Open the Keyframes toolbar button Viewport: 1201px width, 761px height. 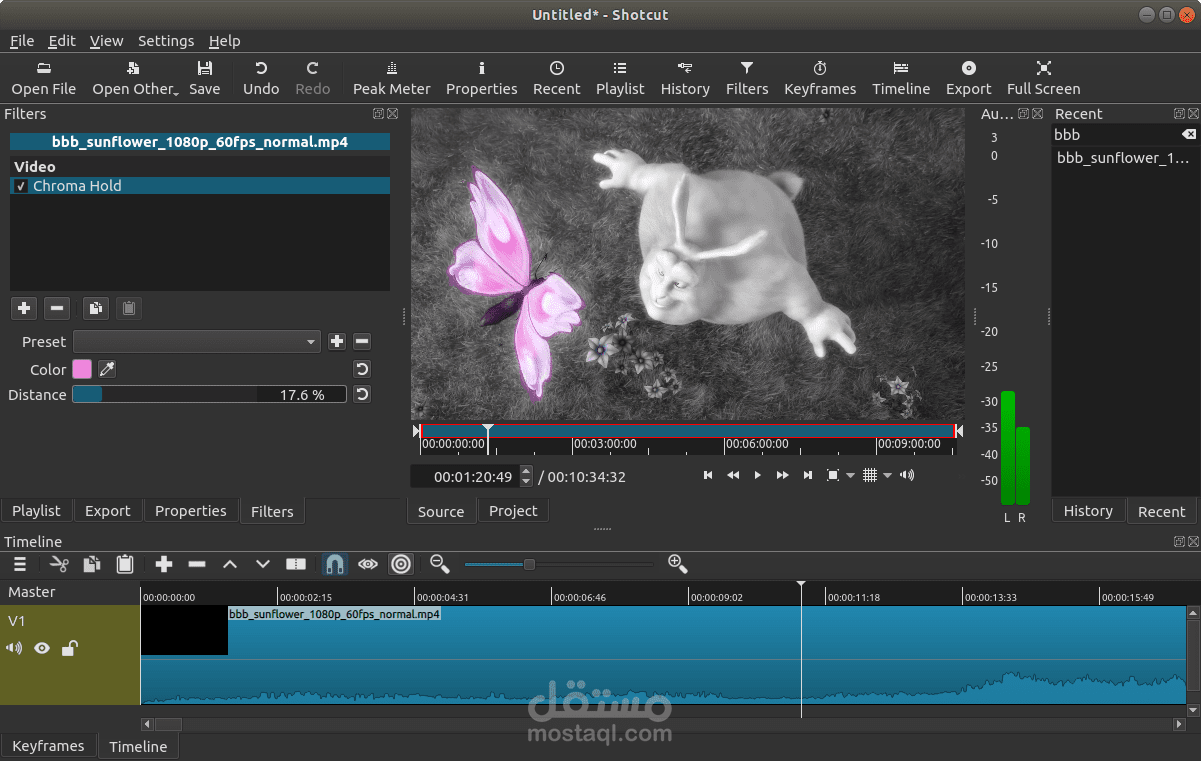[820, 78]
